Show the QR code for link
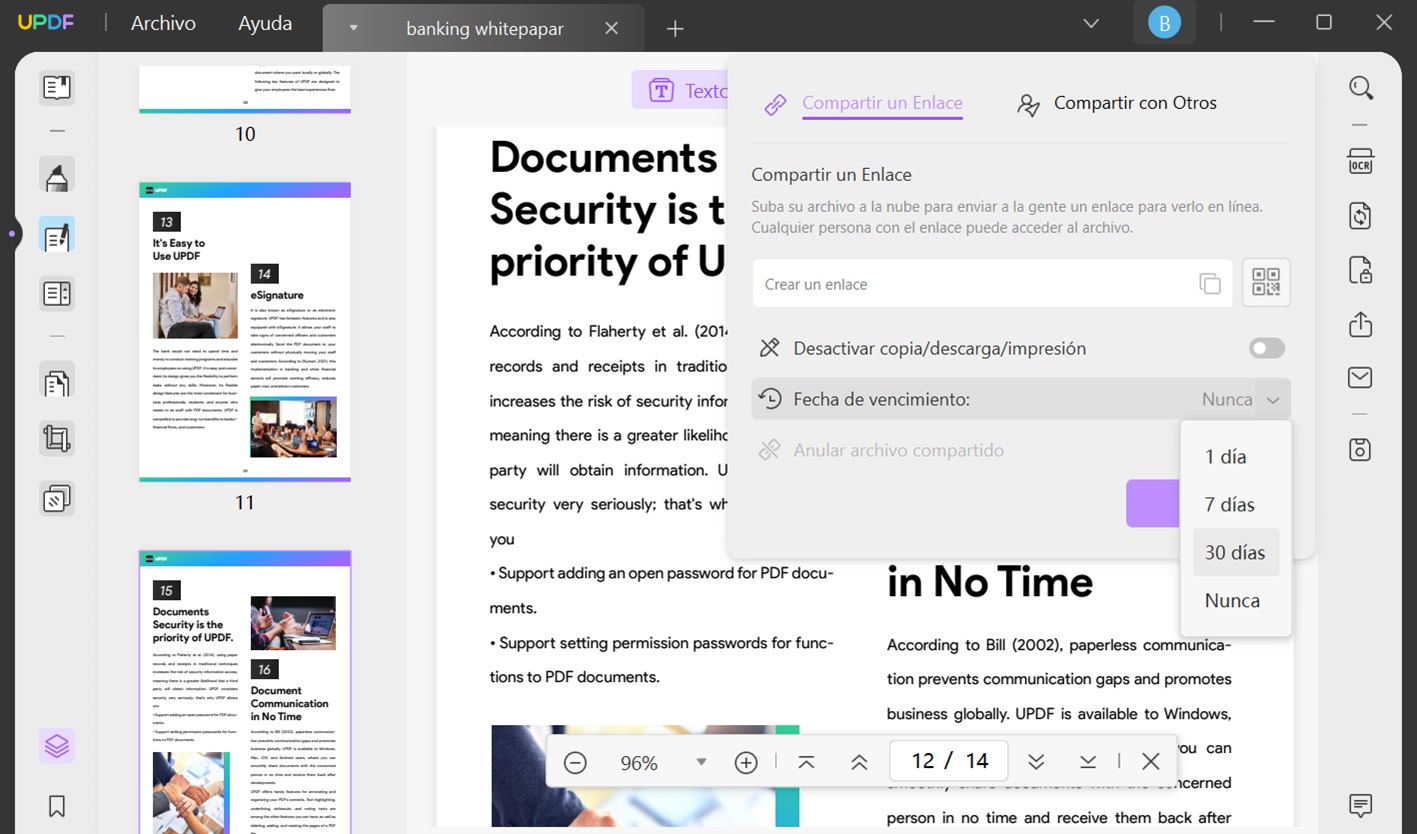 coord(1266,282)
